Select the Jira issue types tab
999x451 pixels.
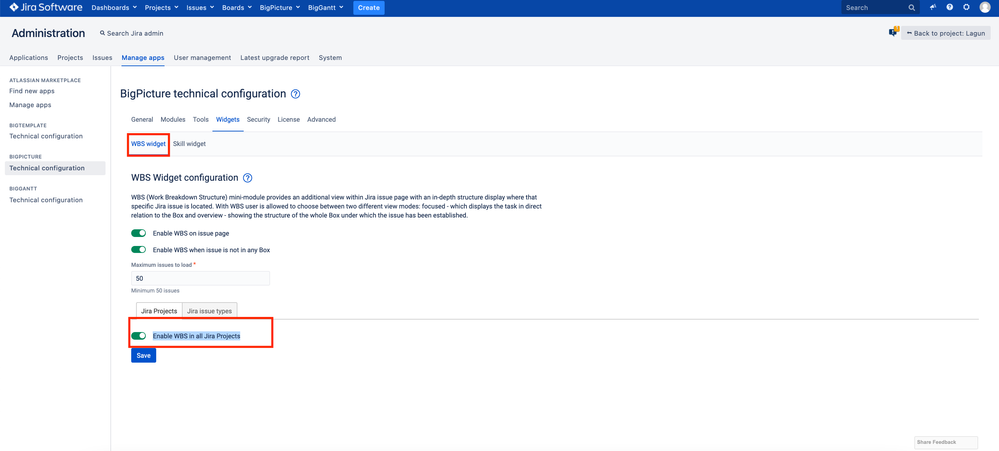coord(210,310)
